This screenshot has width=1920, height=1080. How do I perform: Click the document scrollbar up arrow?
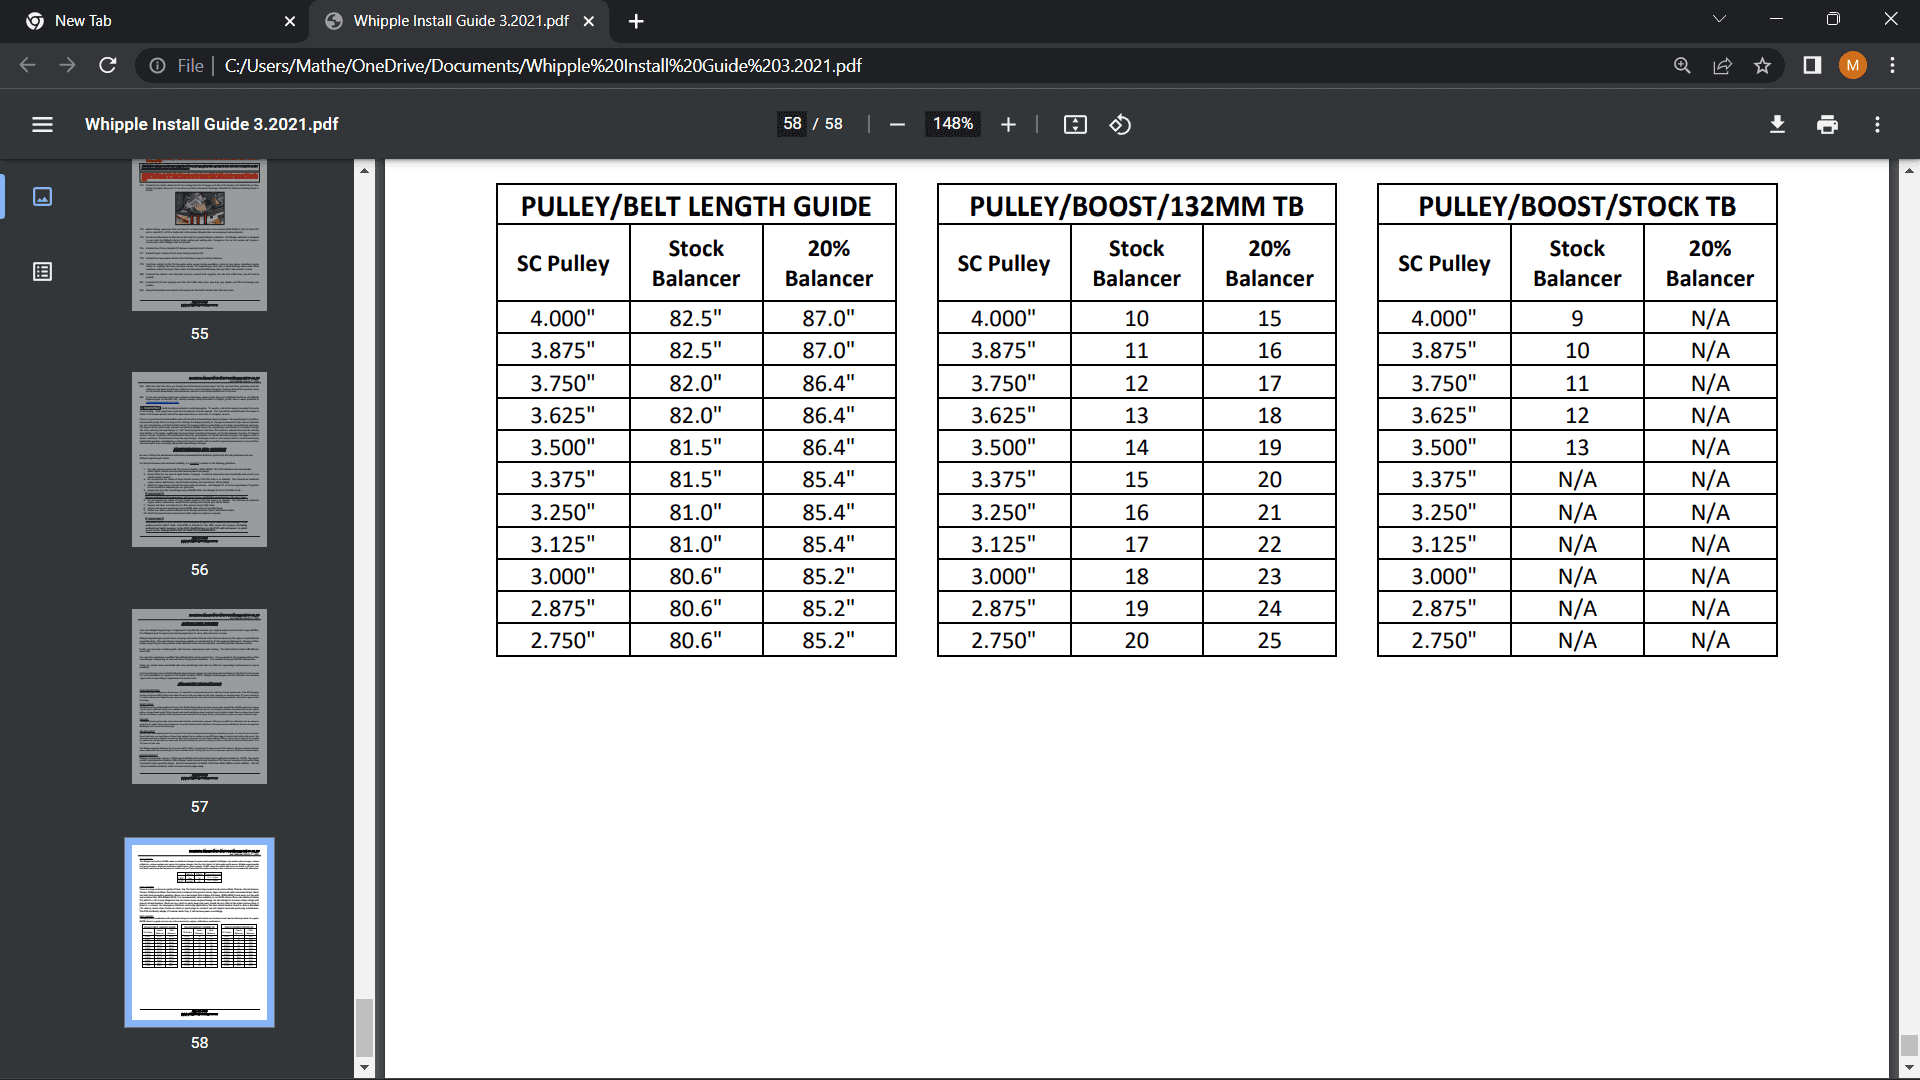(1909, 171)
